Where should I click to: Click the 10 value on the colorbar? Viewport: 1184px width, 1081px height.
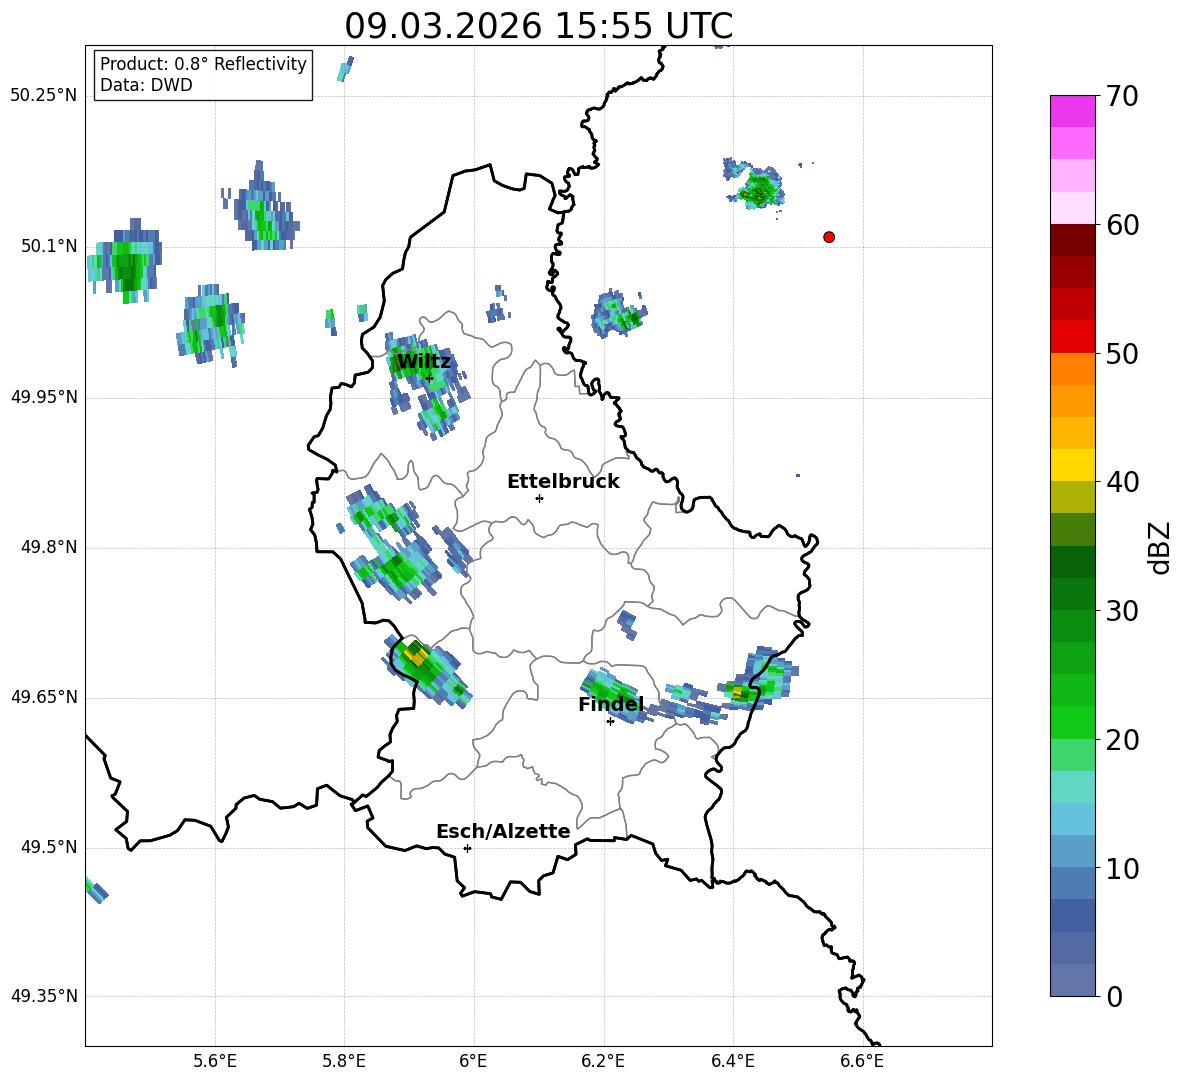point(1121,868)
